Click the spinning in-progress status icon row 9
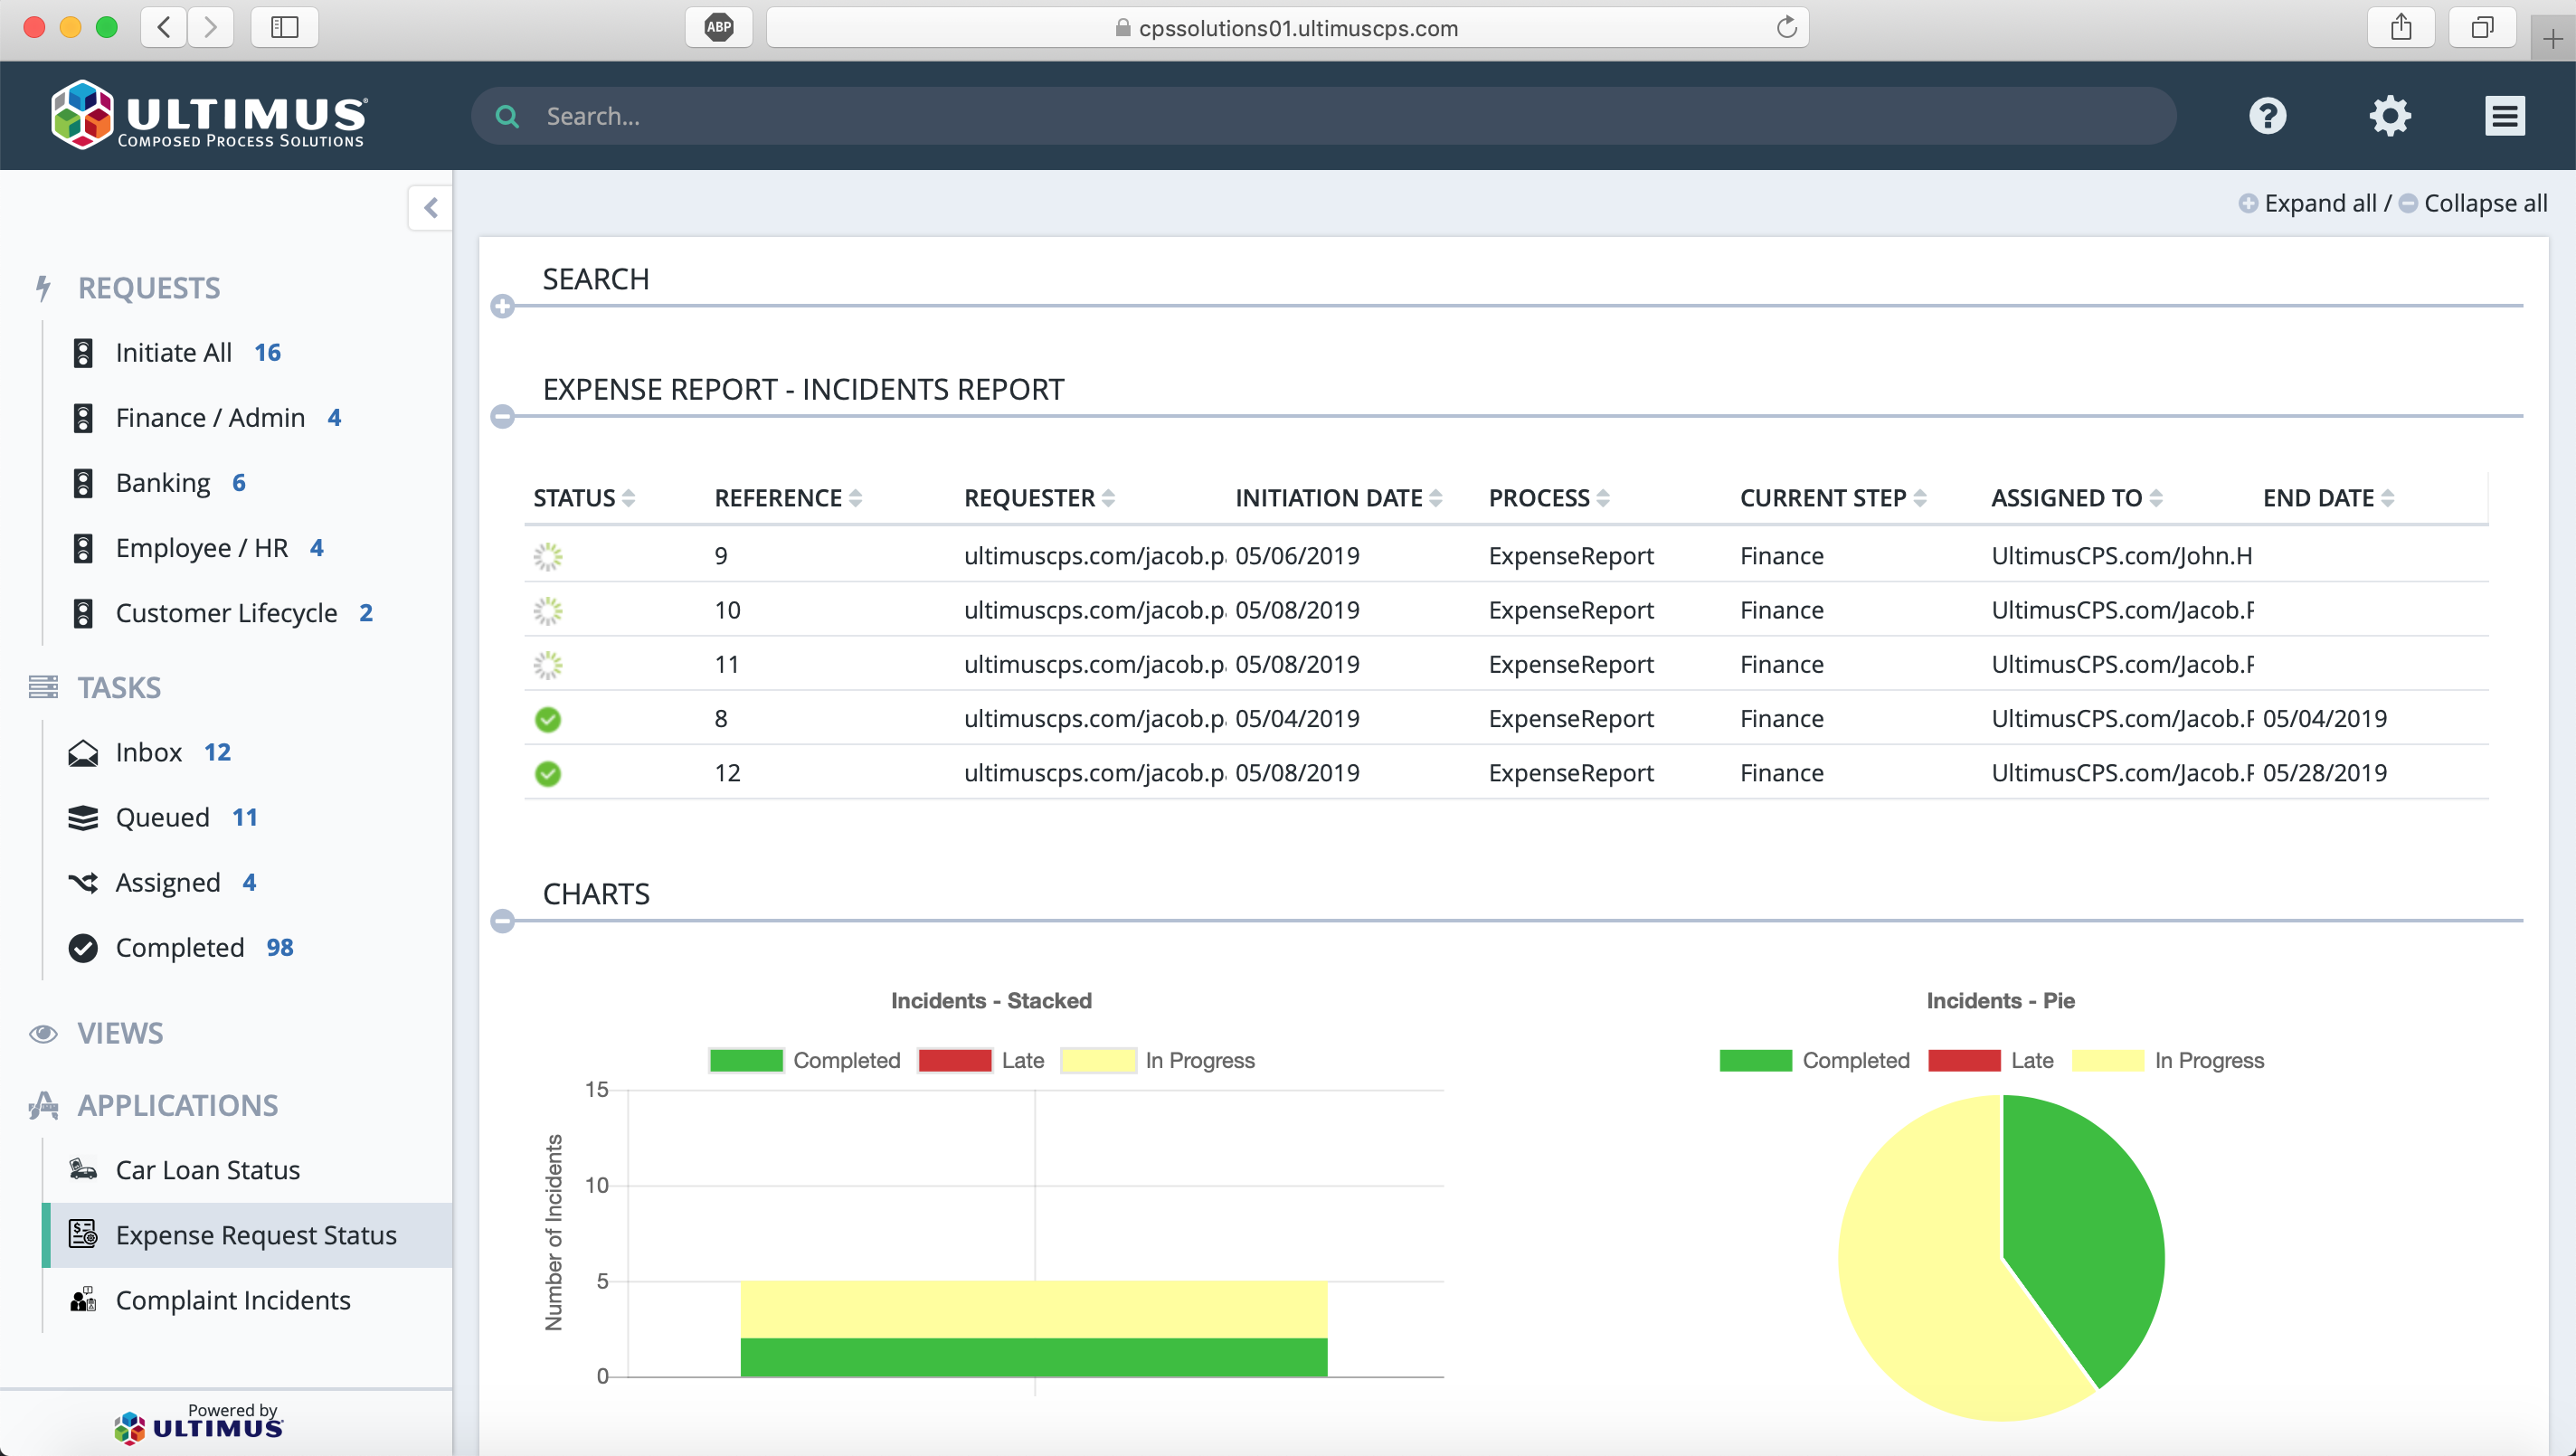This screenshot has width=2576, height=1456. [x=548, y=555]
